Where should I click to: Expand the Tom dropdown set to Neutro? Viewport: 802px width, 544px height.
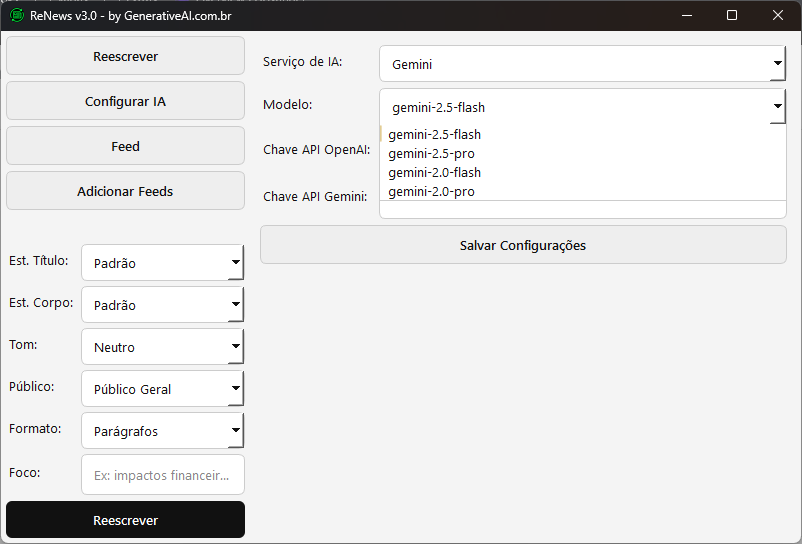click(x=162, y=348)
